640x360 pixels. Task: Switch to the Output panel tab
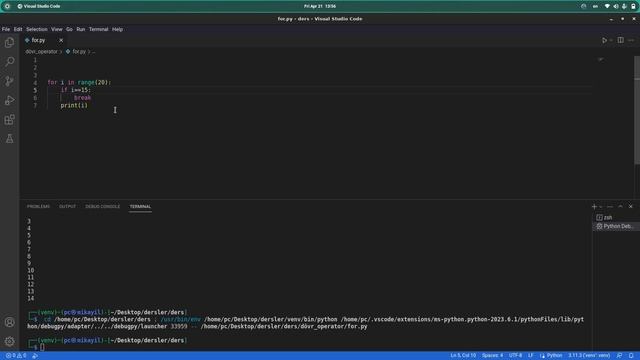coord(67,207)
